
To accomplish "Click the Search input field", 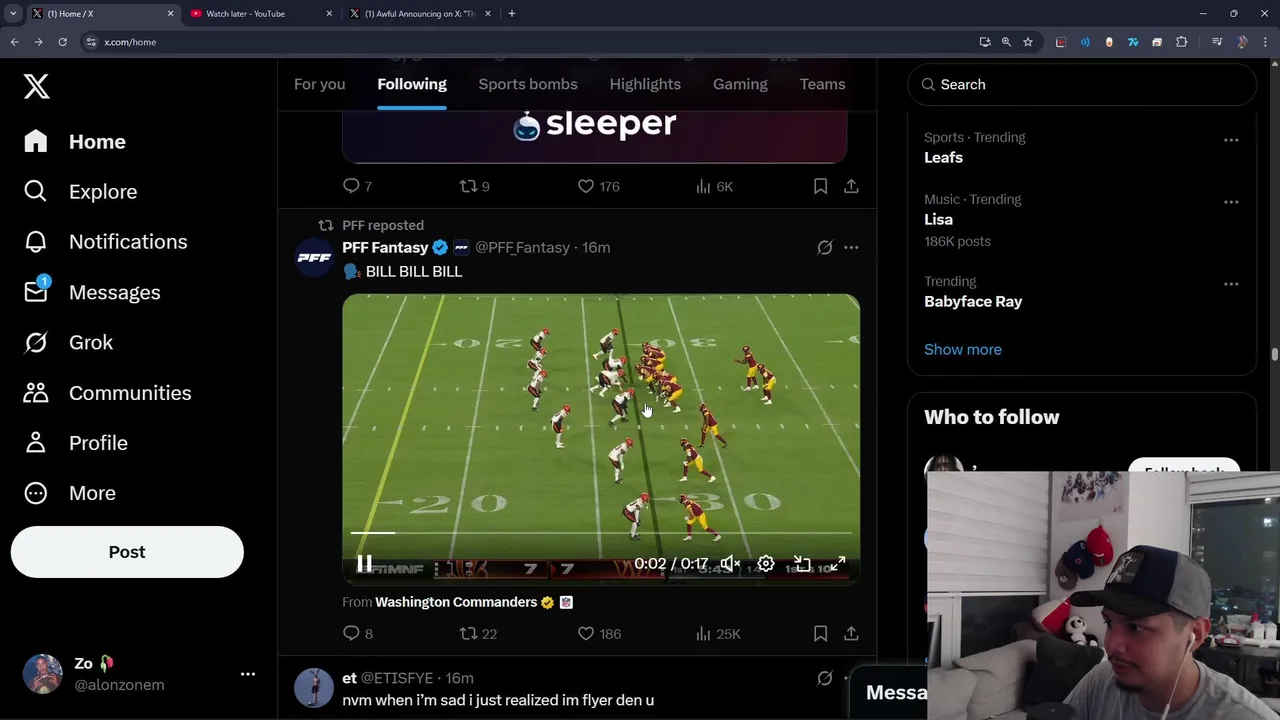I will tap(1082, 85).
